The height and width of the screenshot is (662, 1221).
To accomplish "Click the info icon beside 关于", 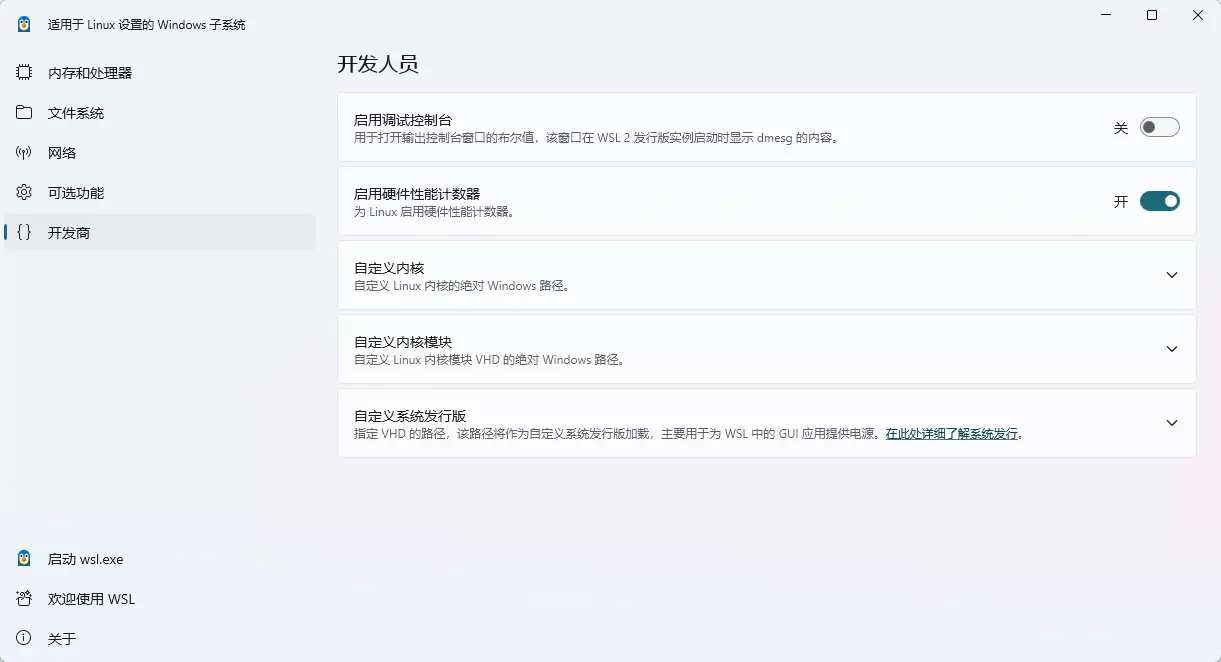I will click(x=24, y=638).
